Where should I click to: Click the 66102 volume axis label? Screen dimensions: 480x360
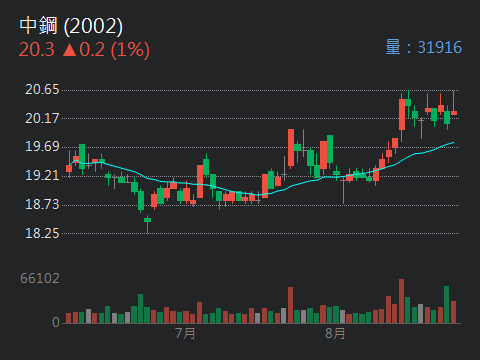coord(40,278)
